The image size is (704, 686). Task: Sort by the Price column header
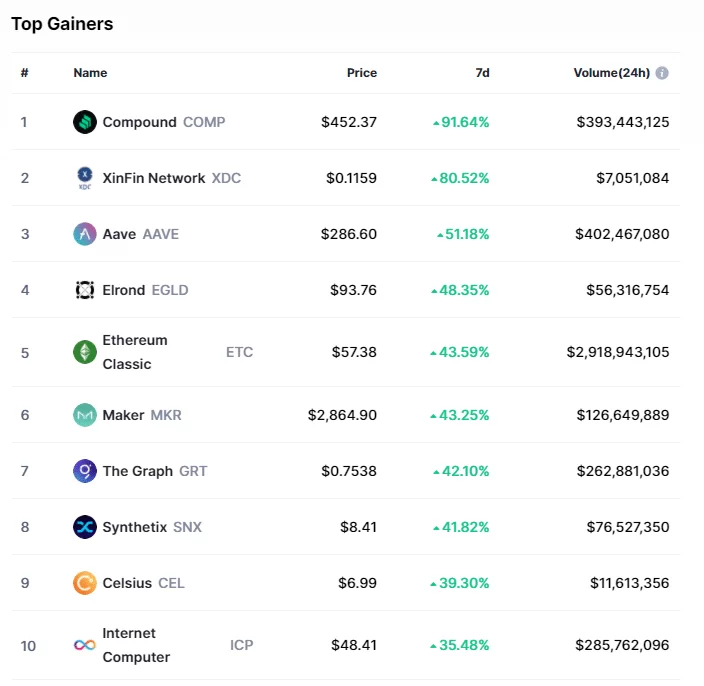pos(361,73)
